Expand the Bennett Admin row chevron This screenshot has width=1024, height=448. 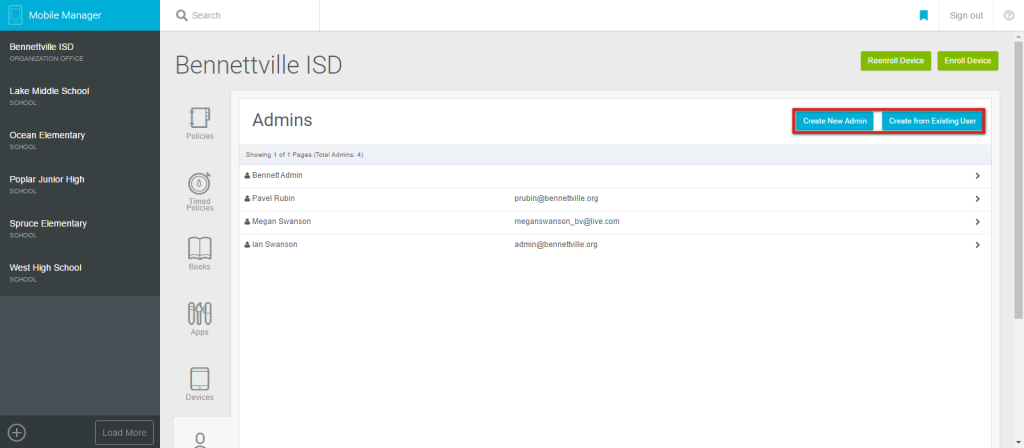[978, 176]
